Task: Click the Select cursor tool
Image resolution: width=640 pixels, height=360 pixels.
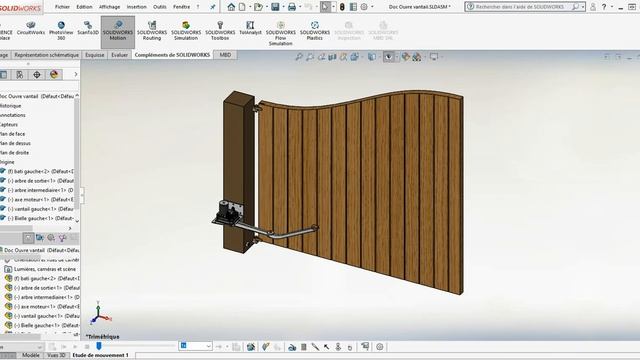Action: (x=325, y=7)
